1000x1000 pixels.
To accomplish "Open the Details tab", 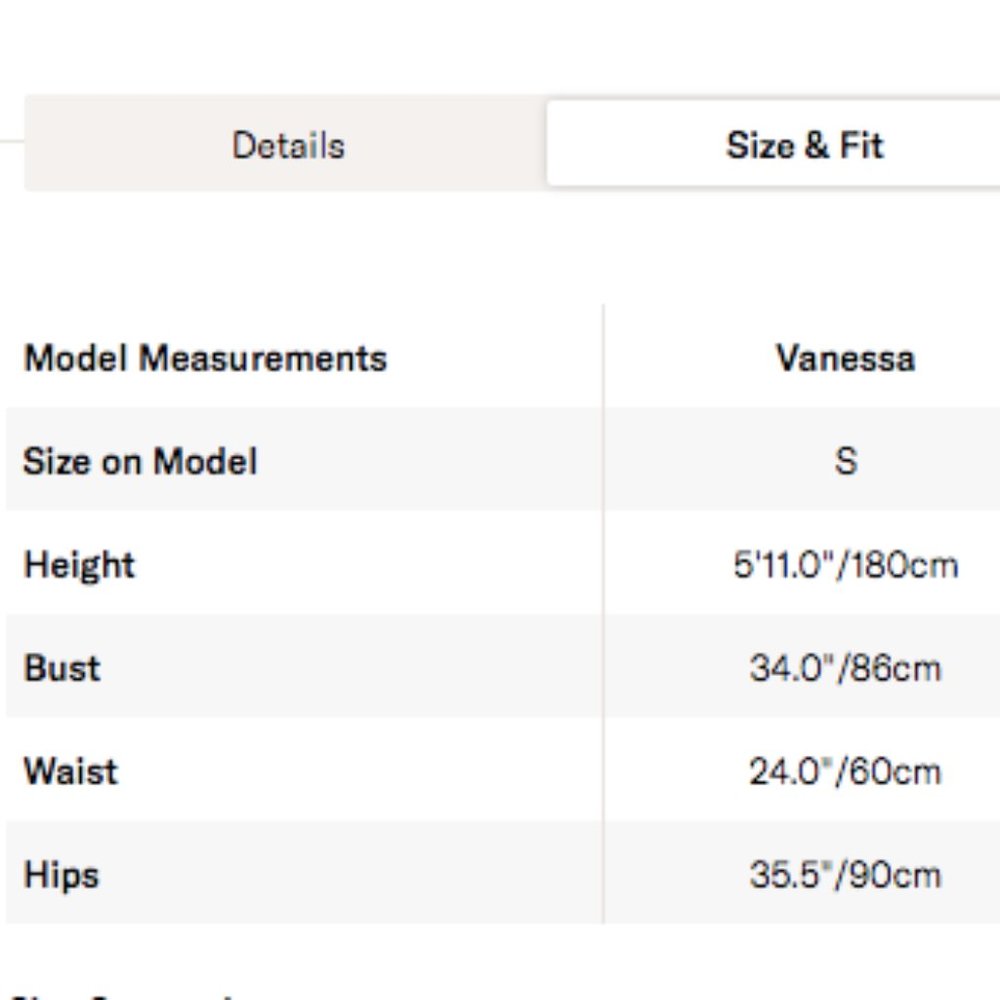I will coord(288,145).
